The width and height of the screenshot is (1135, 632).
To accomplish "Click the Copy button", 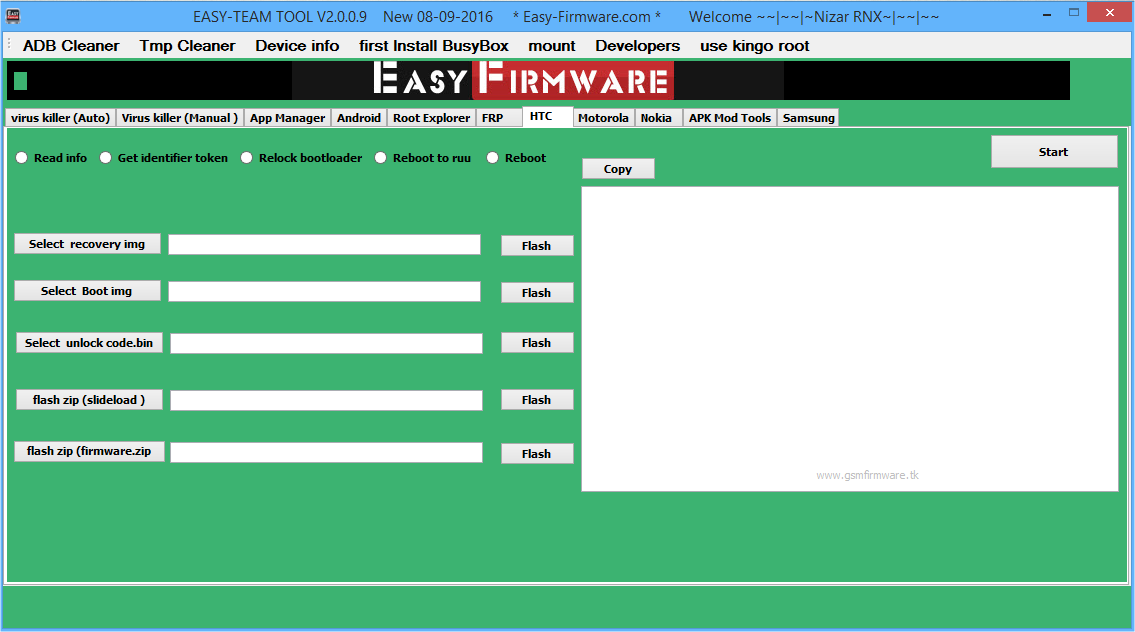I will [x=618, y=169].
